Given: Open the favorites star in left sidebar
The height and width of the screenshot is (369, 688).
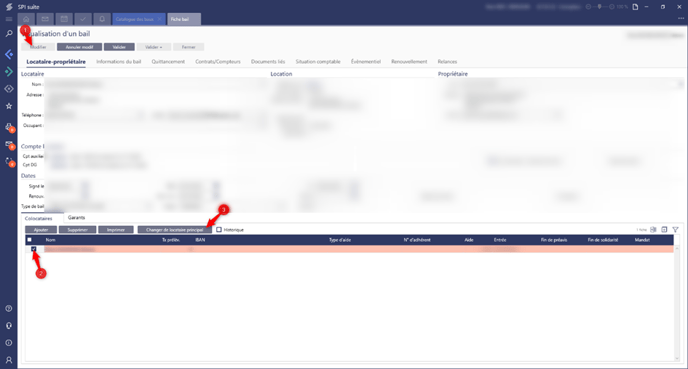Looking at the screenshot, I should (8, 106).
